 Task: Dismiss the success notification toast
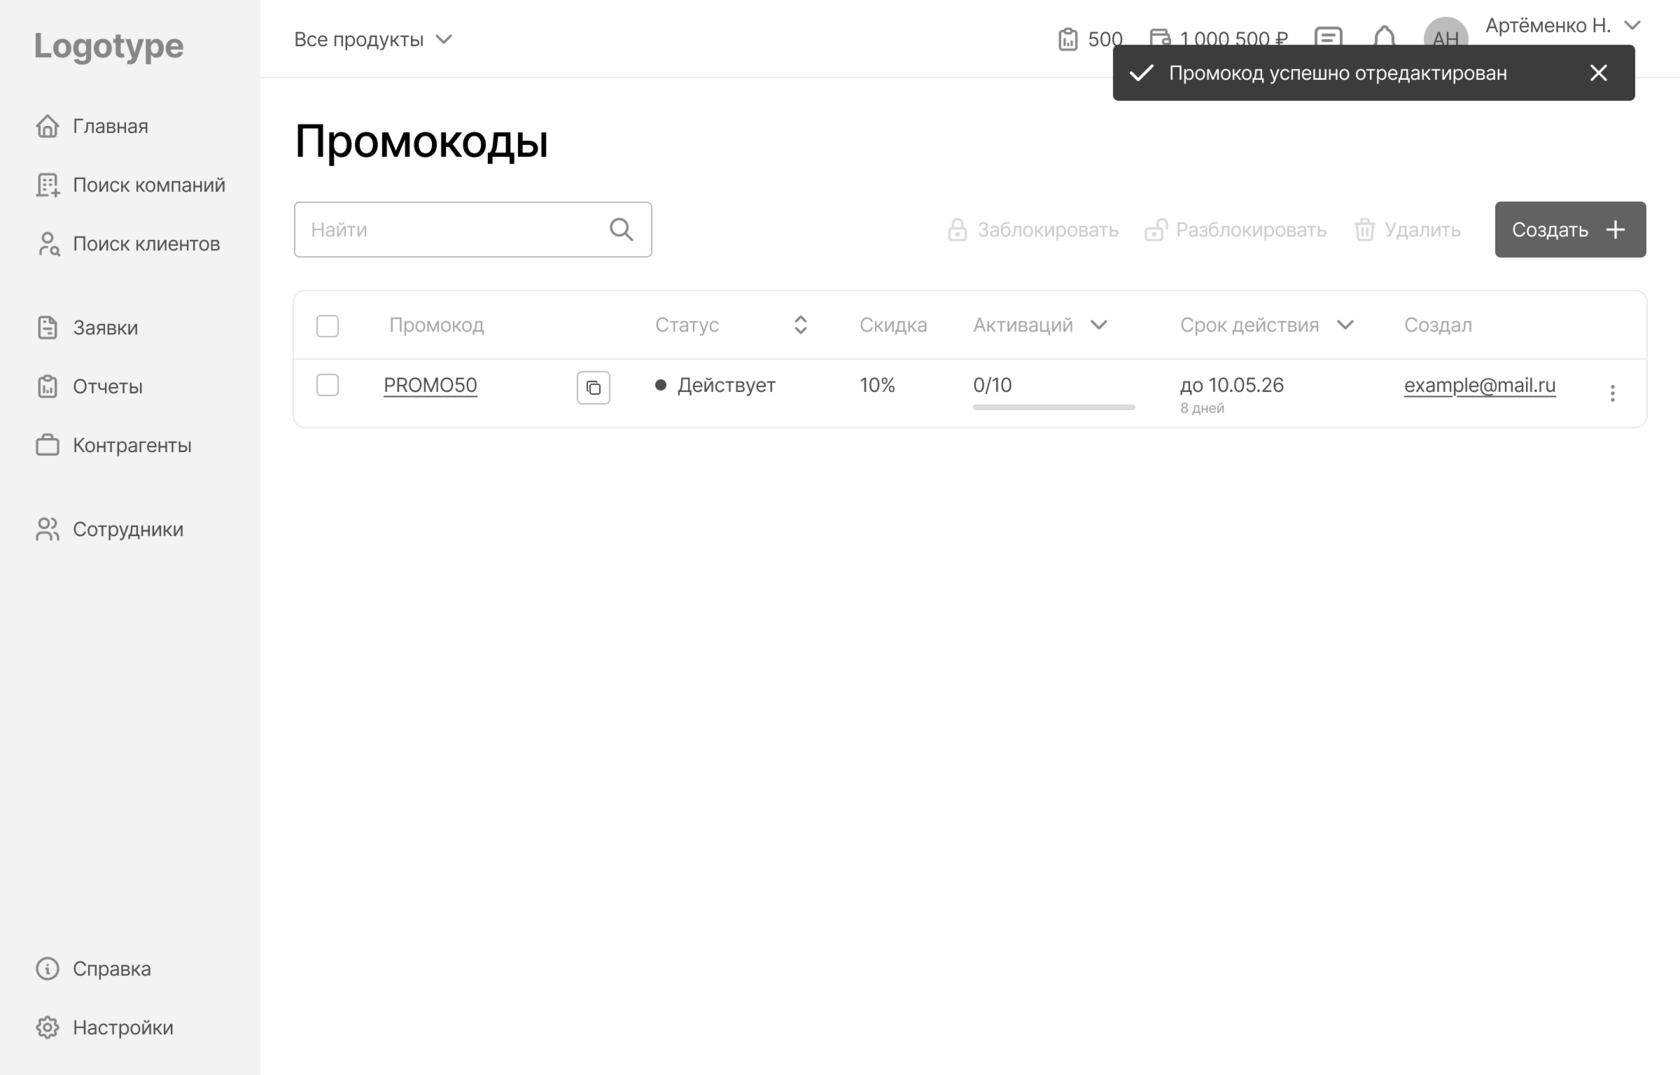pyautogui.click(x=1598, y=73)
